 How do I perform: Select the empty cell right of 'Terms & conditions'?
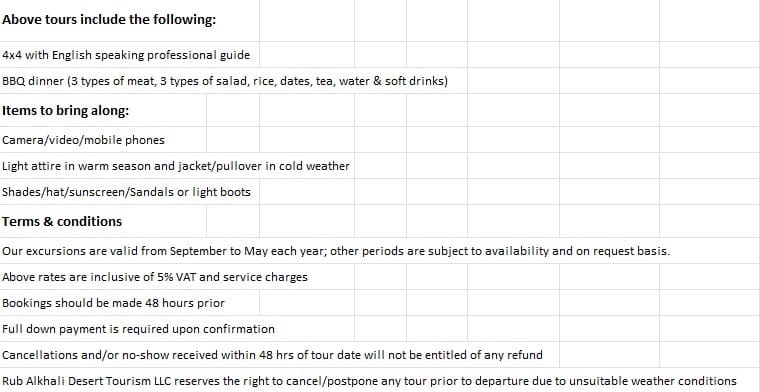[x=233, y=221]
